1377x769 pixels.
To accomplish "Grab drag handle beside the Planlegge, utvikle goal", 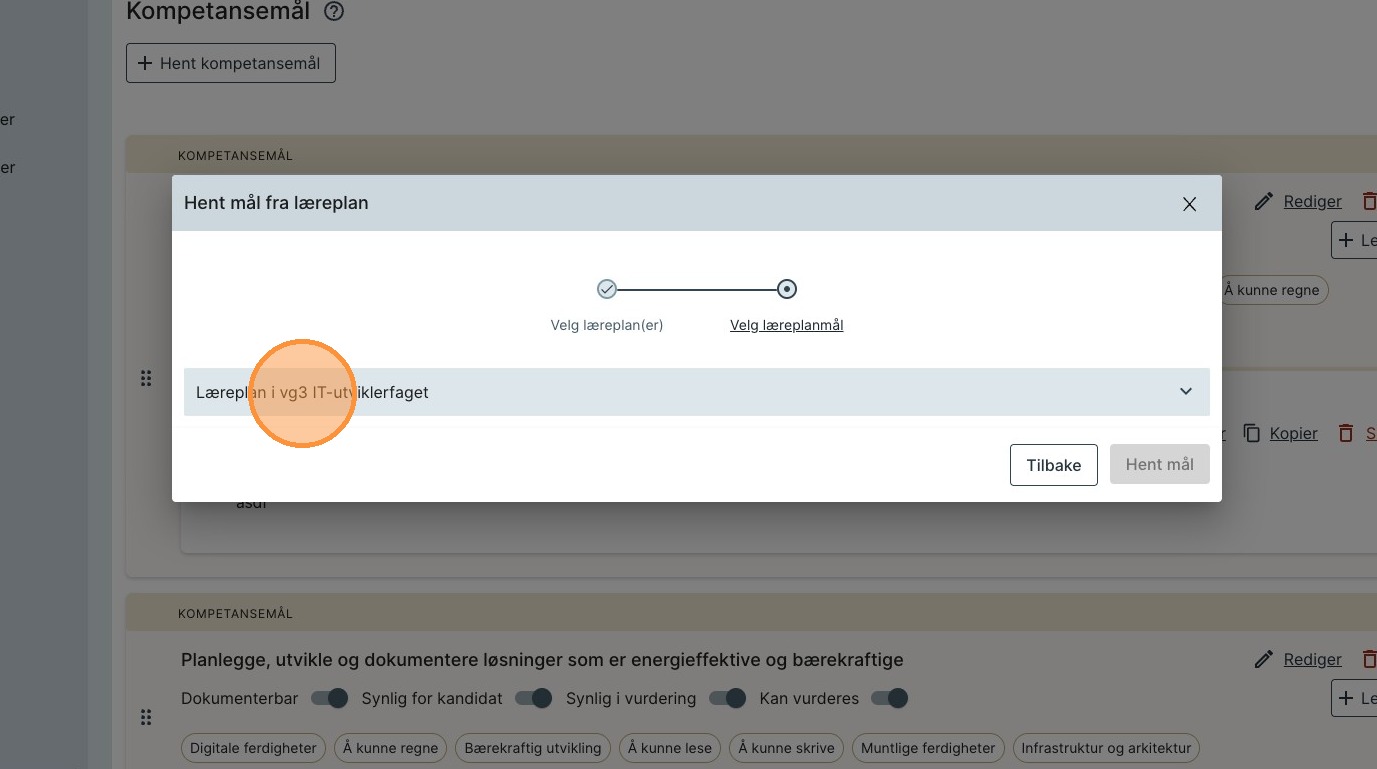I will pos(146,717).
